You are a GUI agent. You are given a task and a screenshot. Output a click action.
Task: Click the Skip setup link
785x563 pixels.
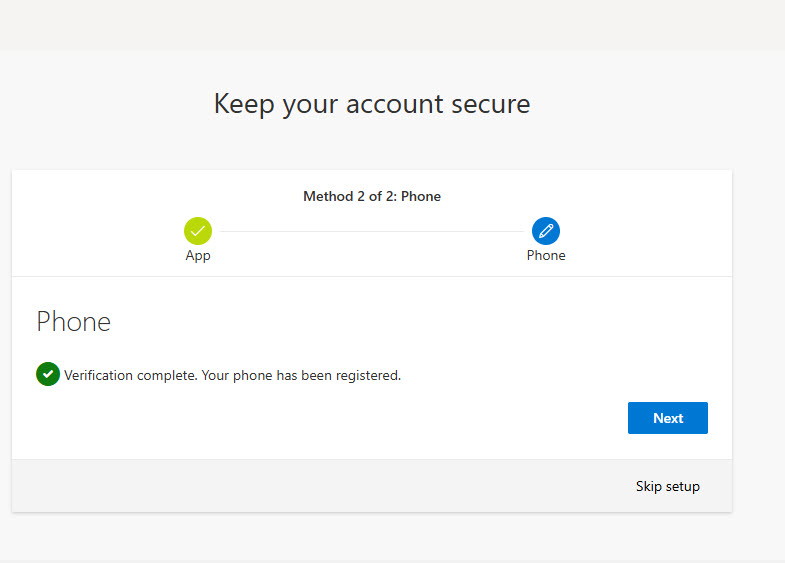pos(667,487)
